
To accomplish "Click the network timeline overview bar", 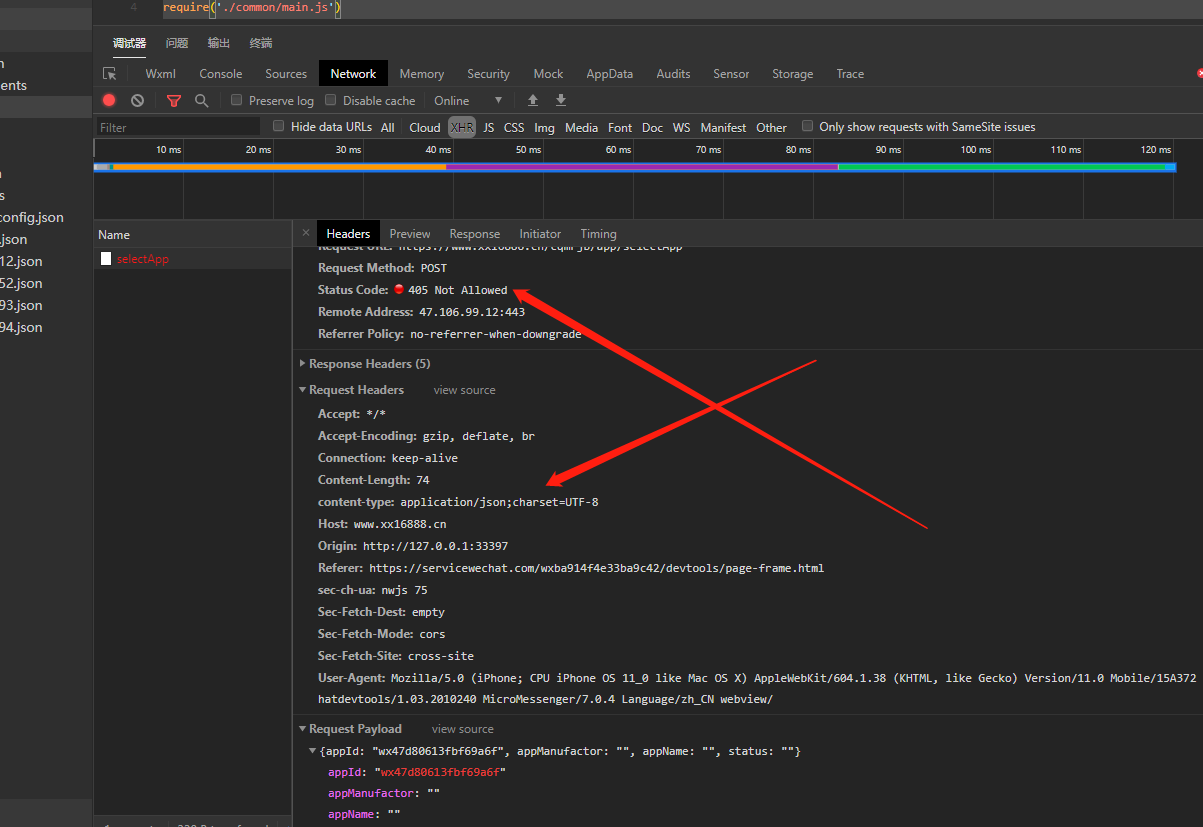I will (635, 167).
